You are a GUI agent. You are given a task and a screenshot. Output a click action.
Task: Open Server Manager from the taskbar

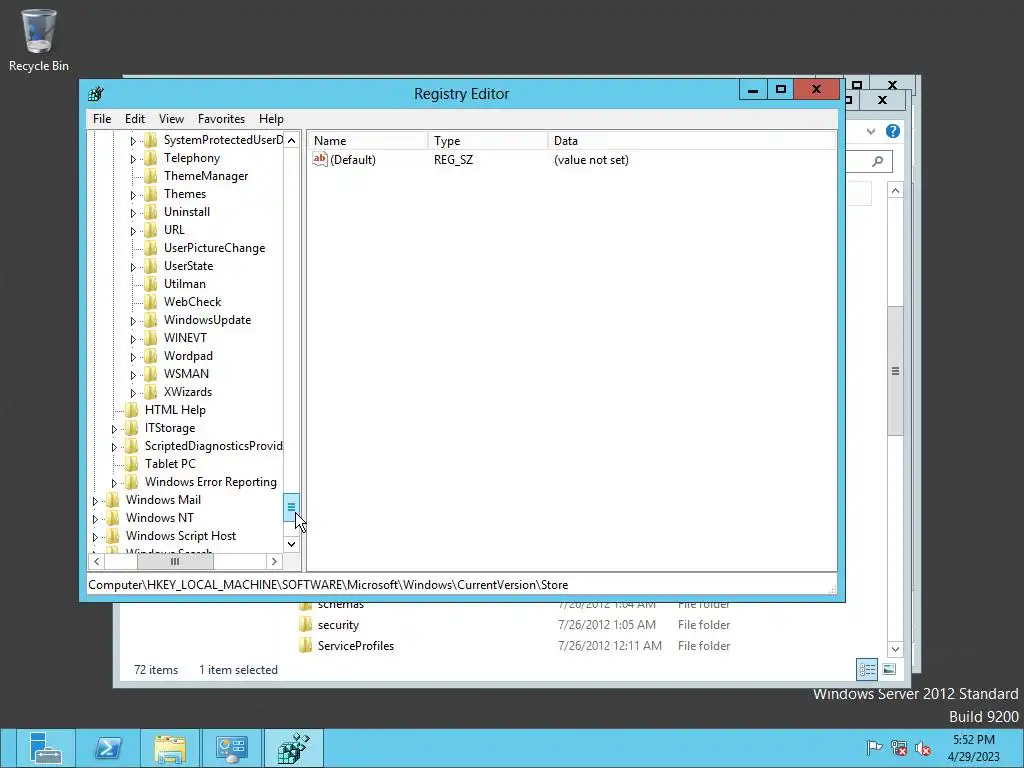[45, 748]
